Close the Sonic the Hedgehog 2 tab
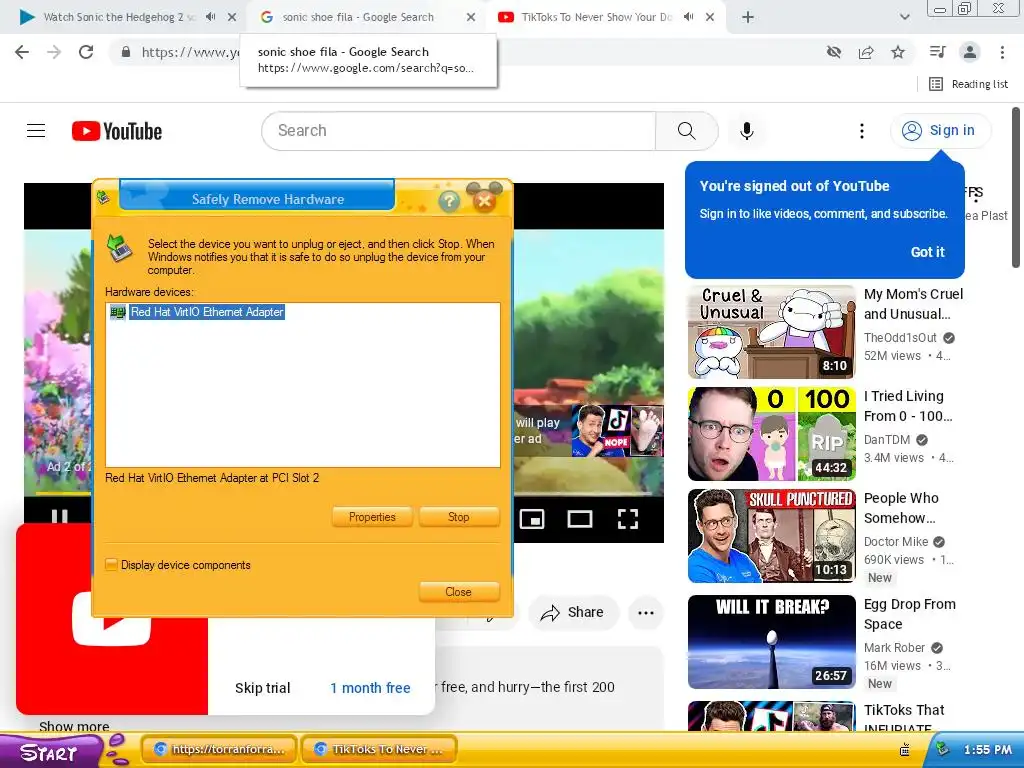 (x=232, y=18)
